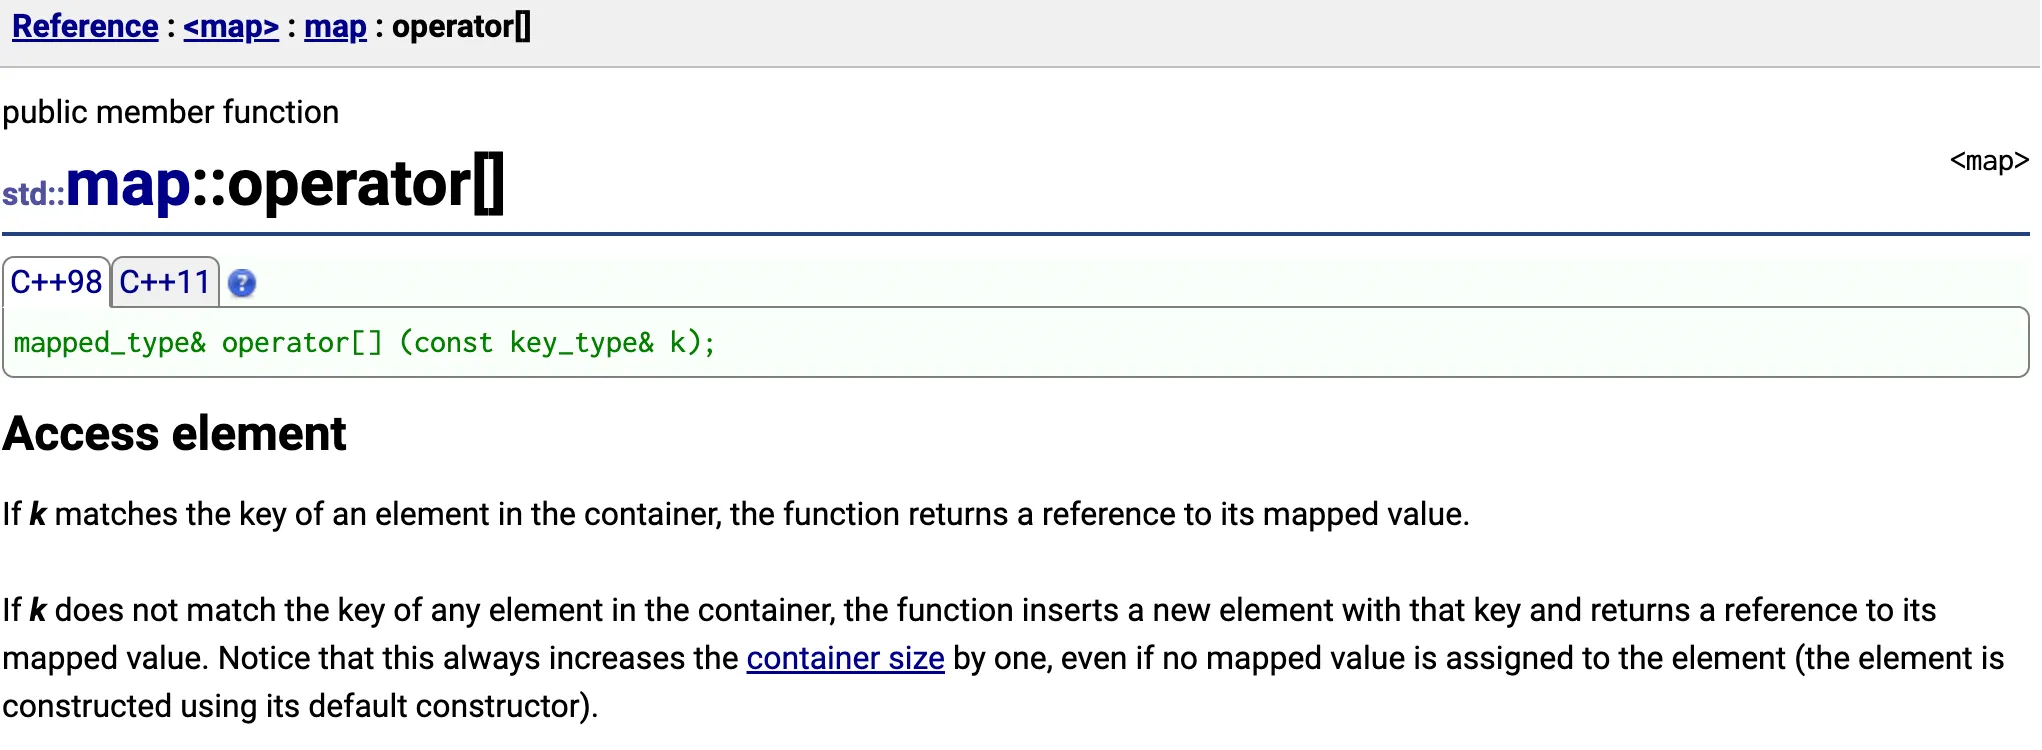Image resolution: width=2042 pixels, height=750 pixels.
Task: Click the text 'constructed using its default constructor'
Action: coord(298,706)
